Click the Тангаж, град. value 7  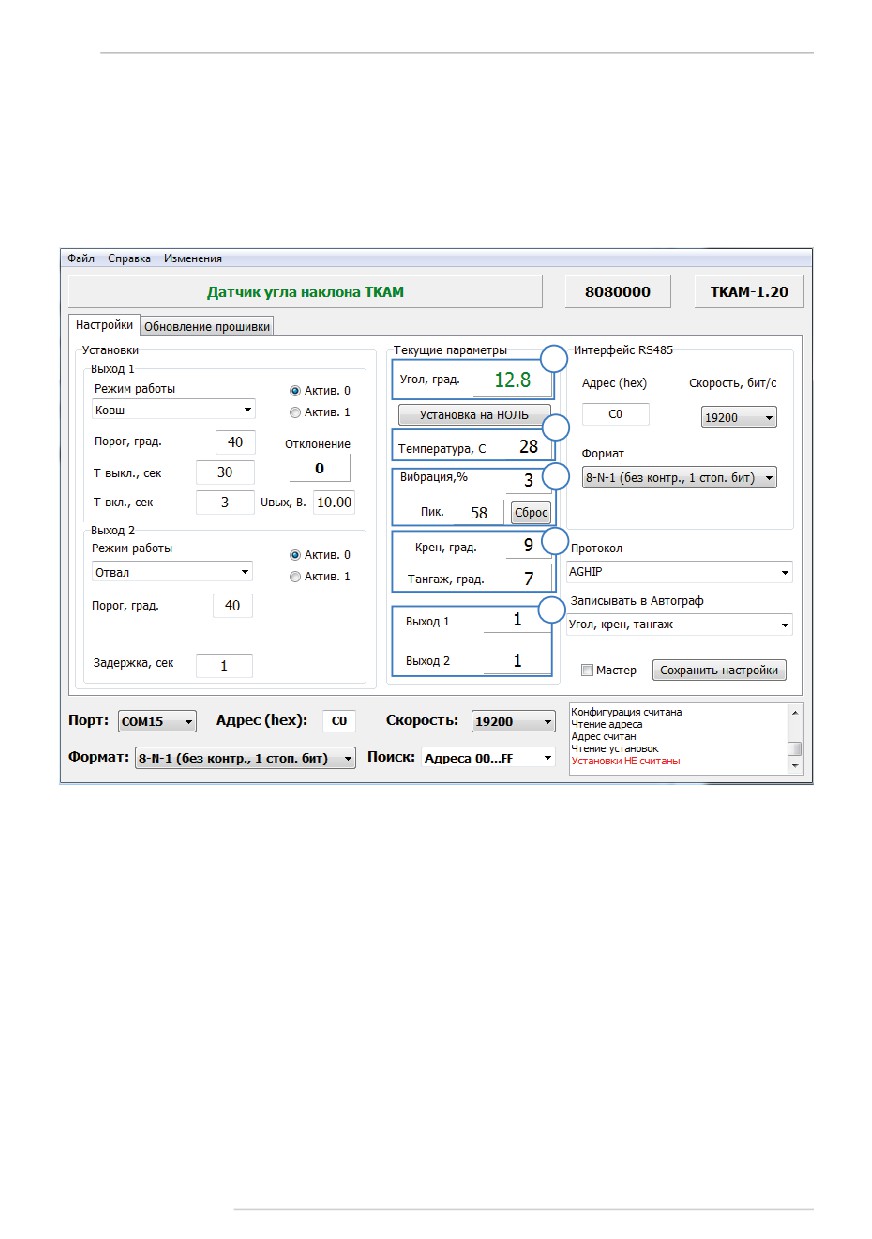pyautogui.click(x=527, y=578)
